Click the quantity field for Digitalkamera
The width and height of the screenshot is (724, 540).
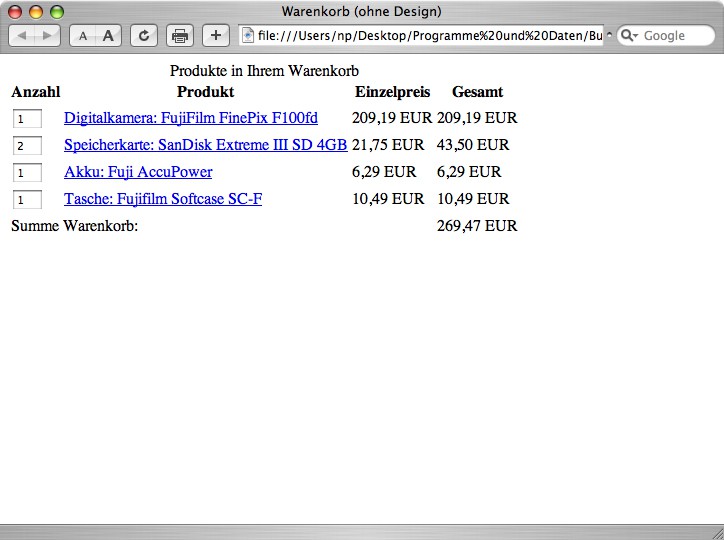click(27, 119)
